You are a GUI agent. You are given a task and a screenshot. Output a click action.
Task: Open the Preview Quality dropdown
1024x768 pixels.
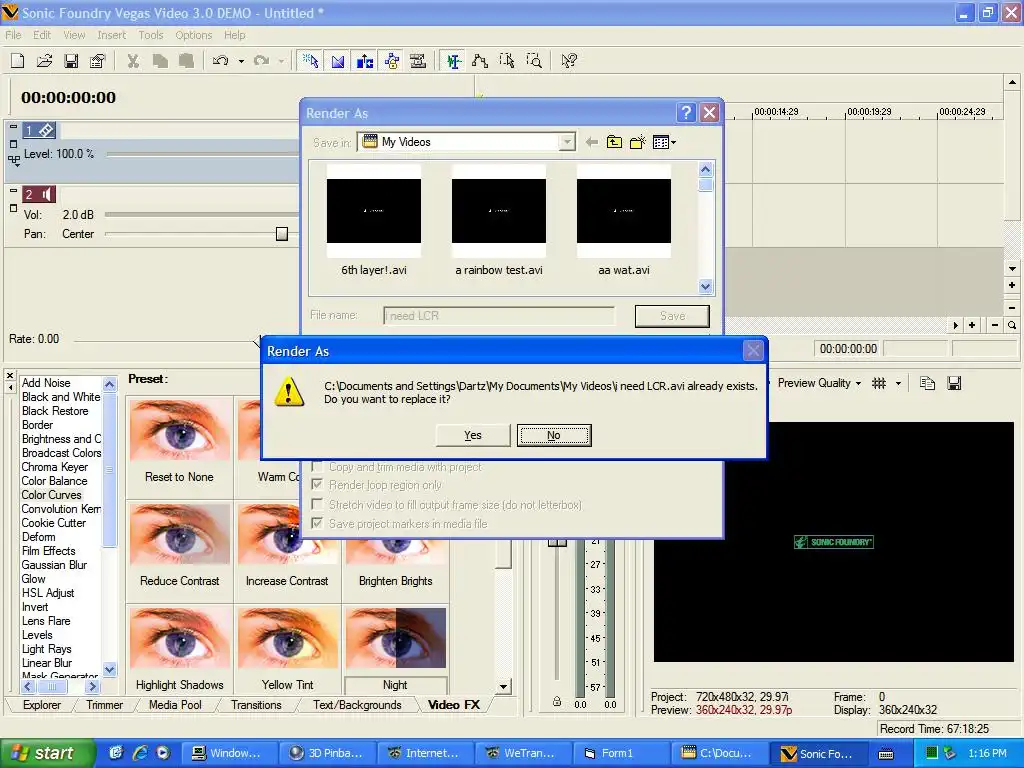[819, 383]
